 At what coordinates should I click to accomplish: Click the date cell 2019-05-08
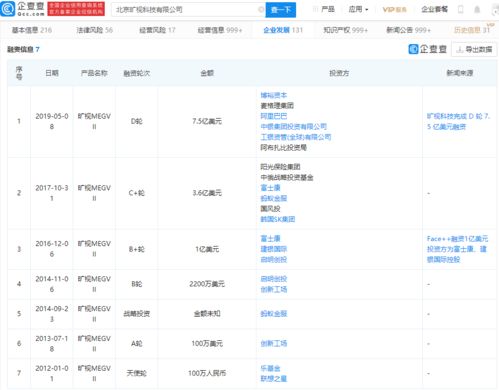click(52, 121)
